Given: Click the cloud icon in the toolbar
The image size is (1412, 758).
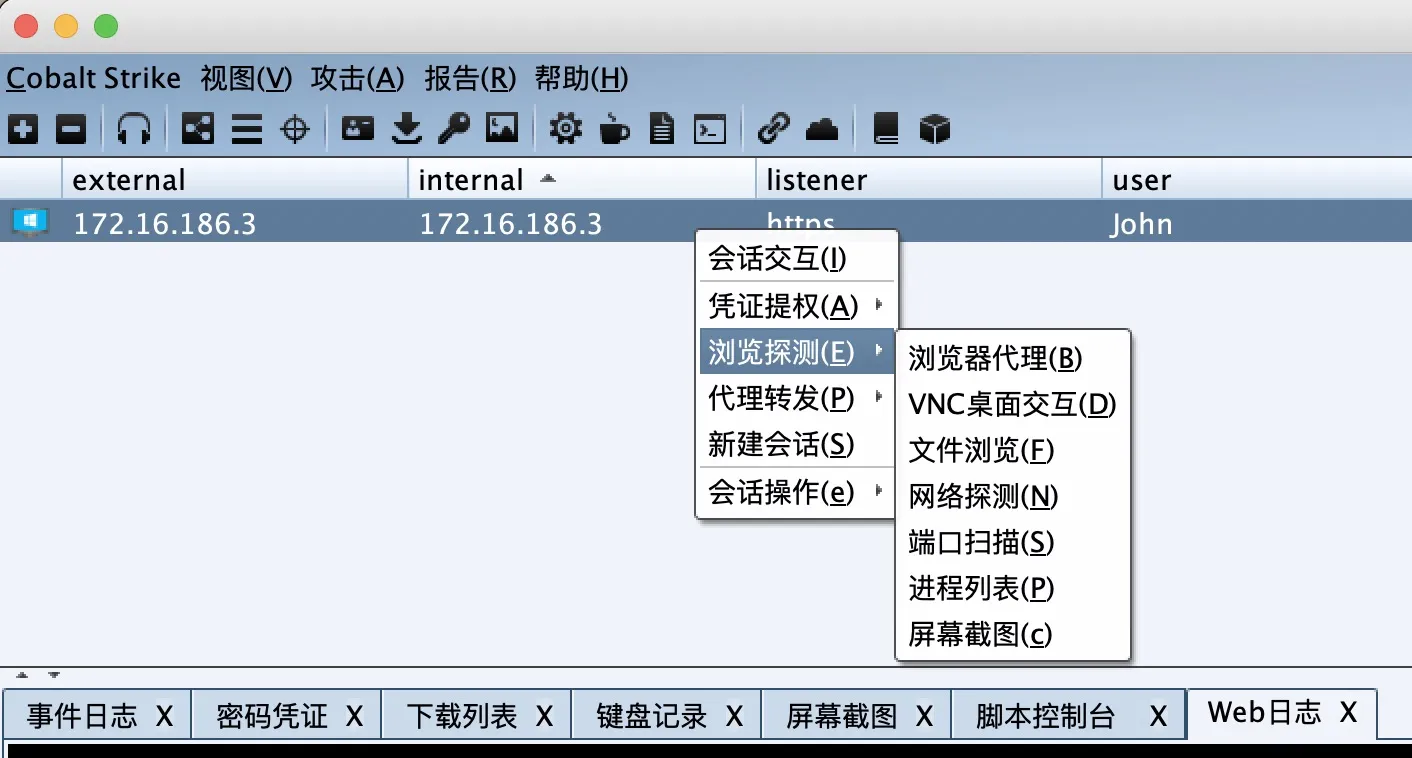Looking at the screenshot, I should point(822,128).
